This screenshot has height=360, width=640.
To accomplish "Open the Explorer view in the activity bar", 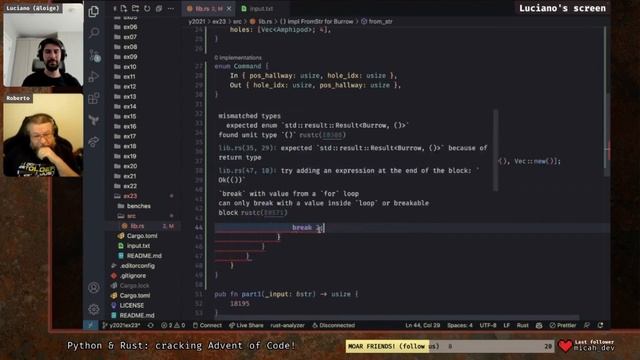I will point(93,11).
